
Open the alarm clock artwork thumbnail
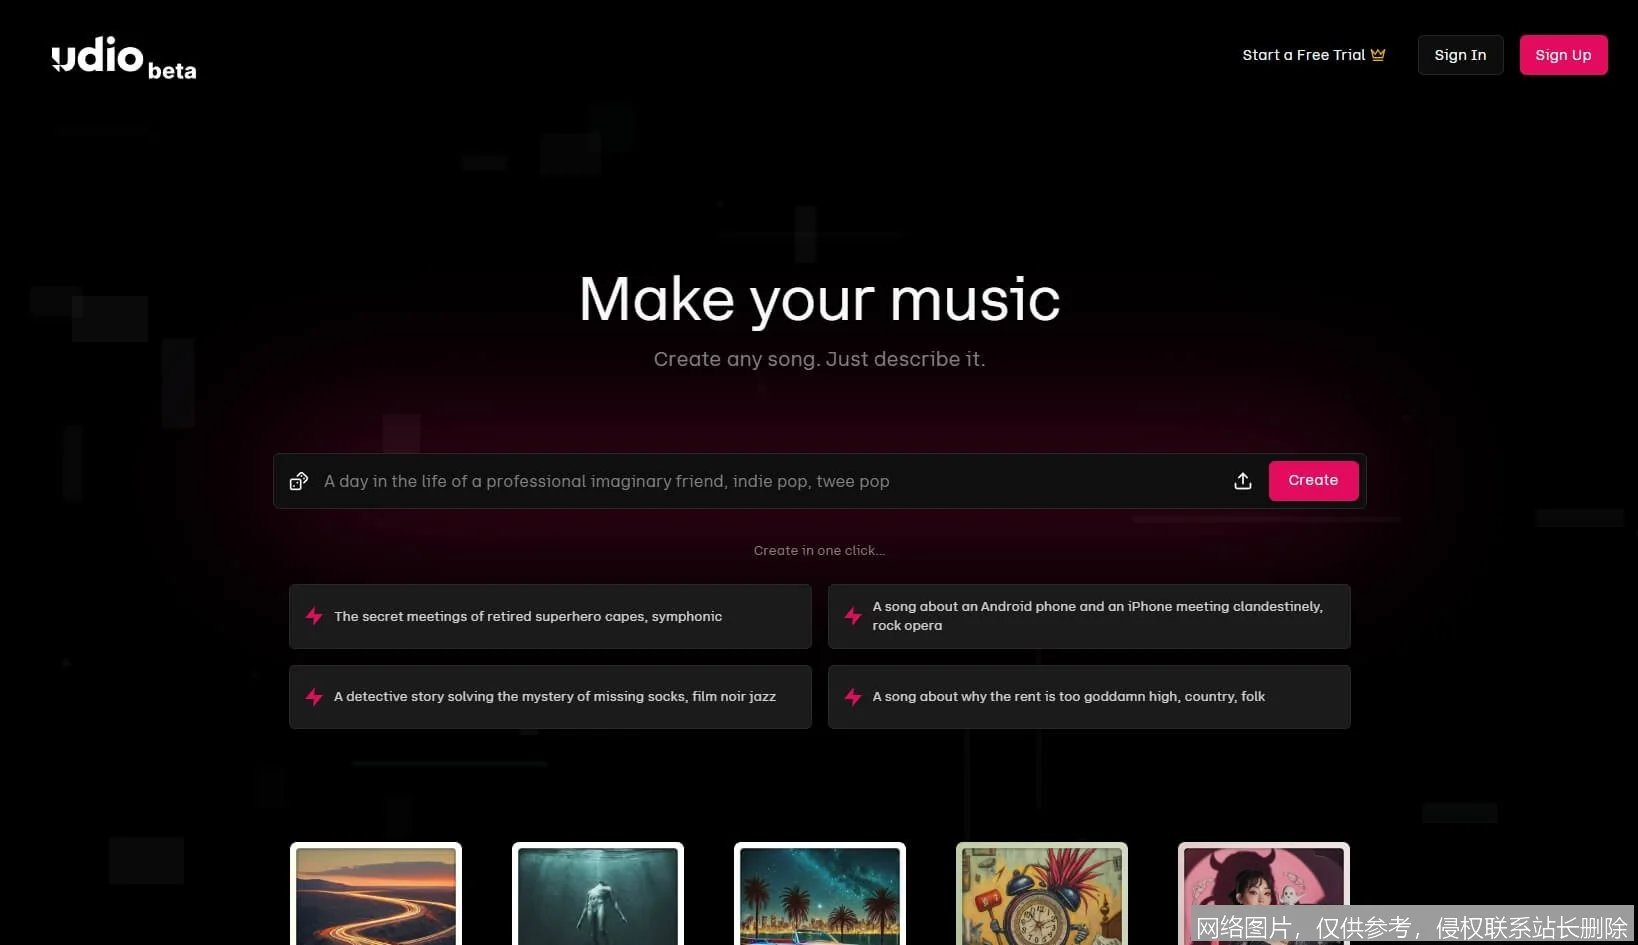tap(1042, 895)
